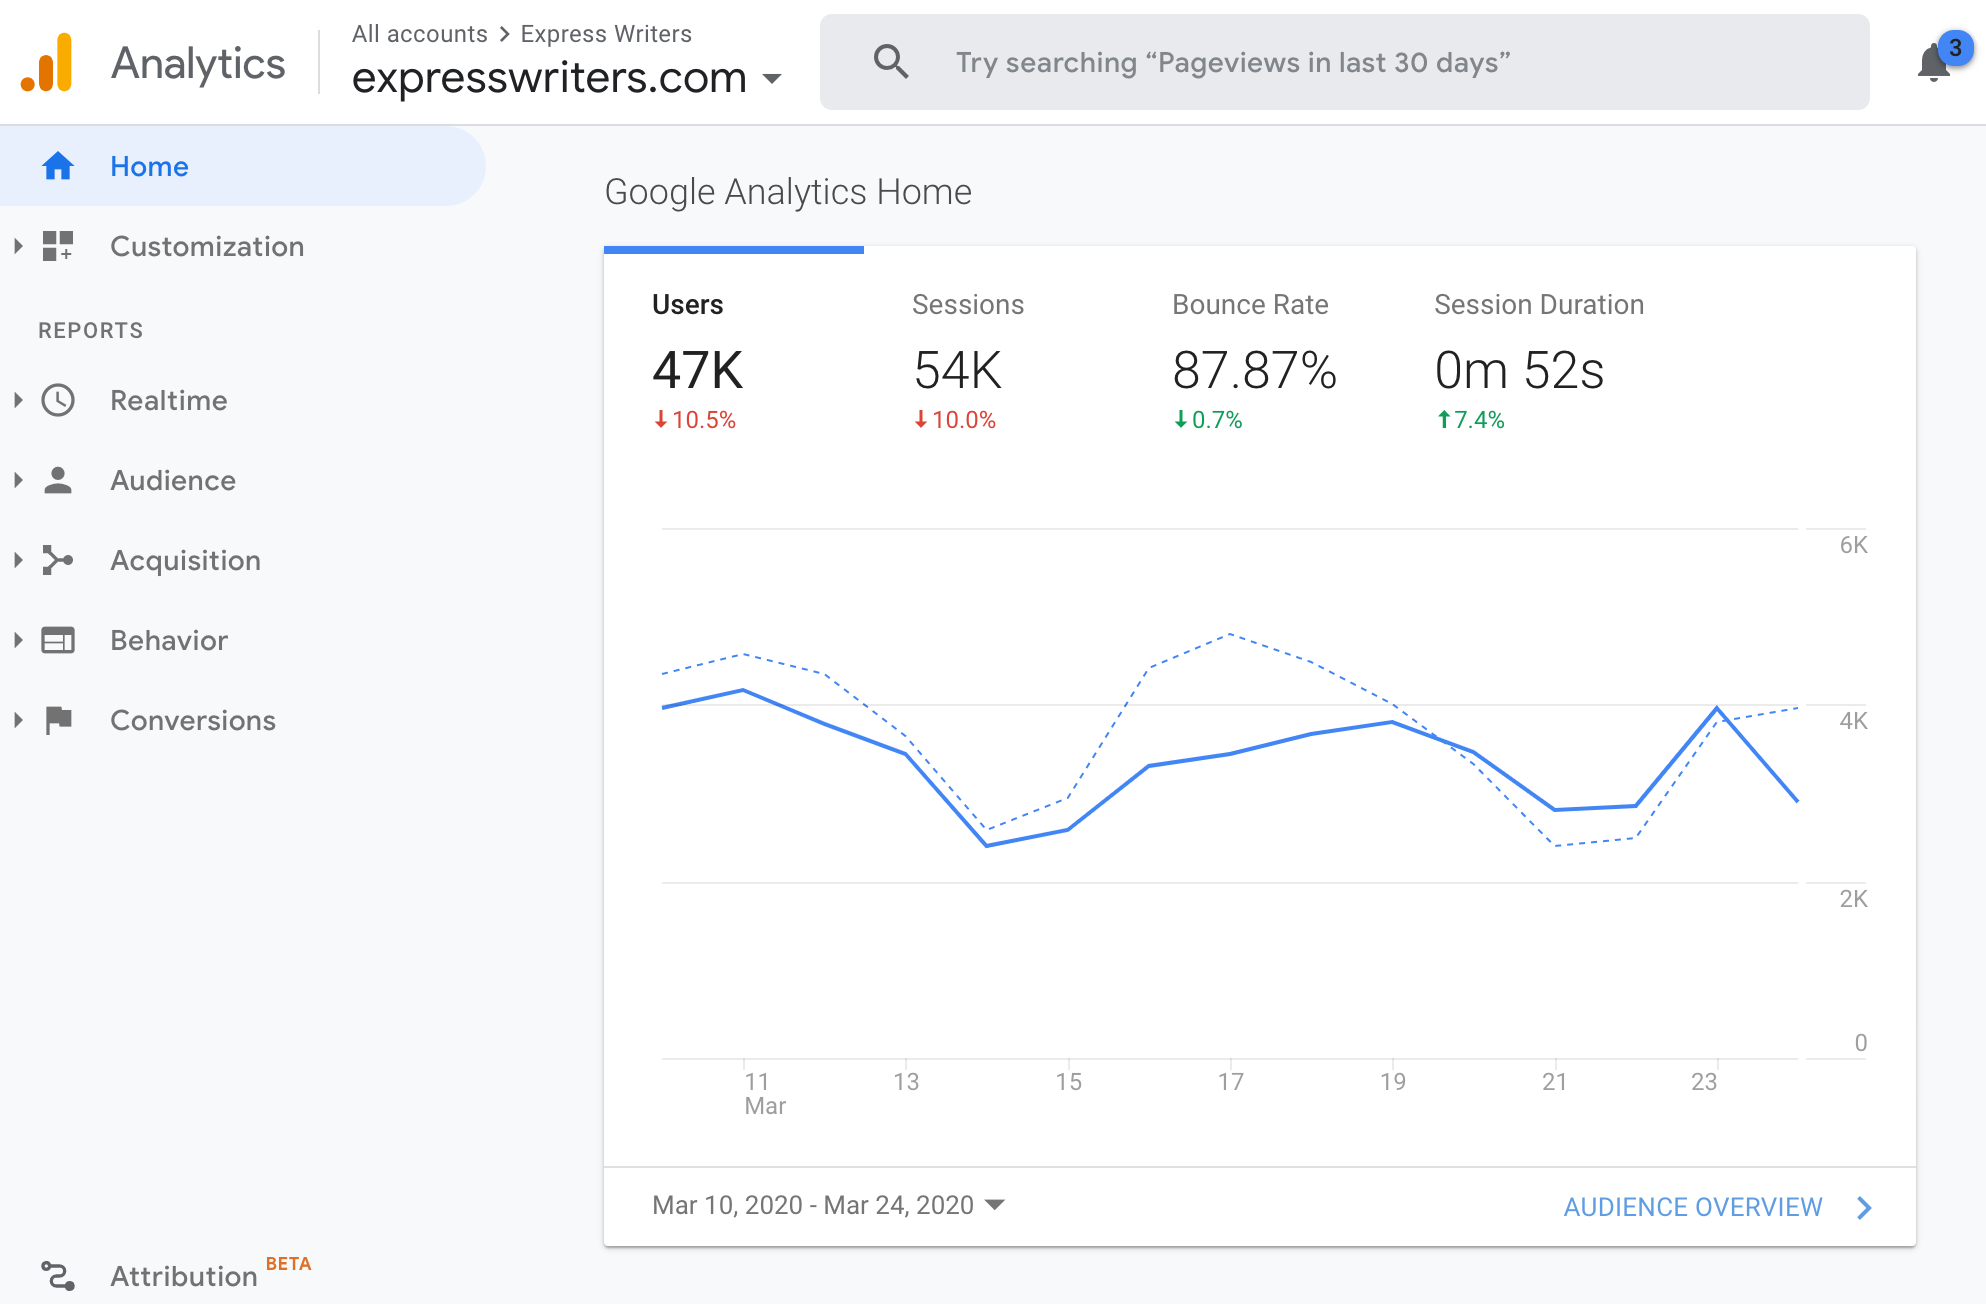Click the search magnifier icon

[x=890, y=62]
